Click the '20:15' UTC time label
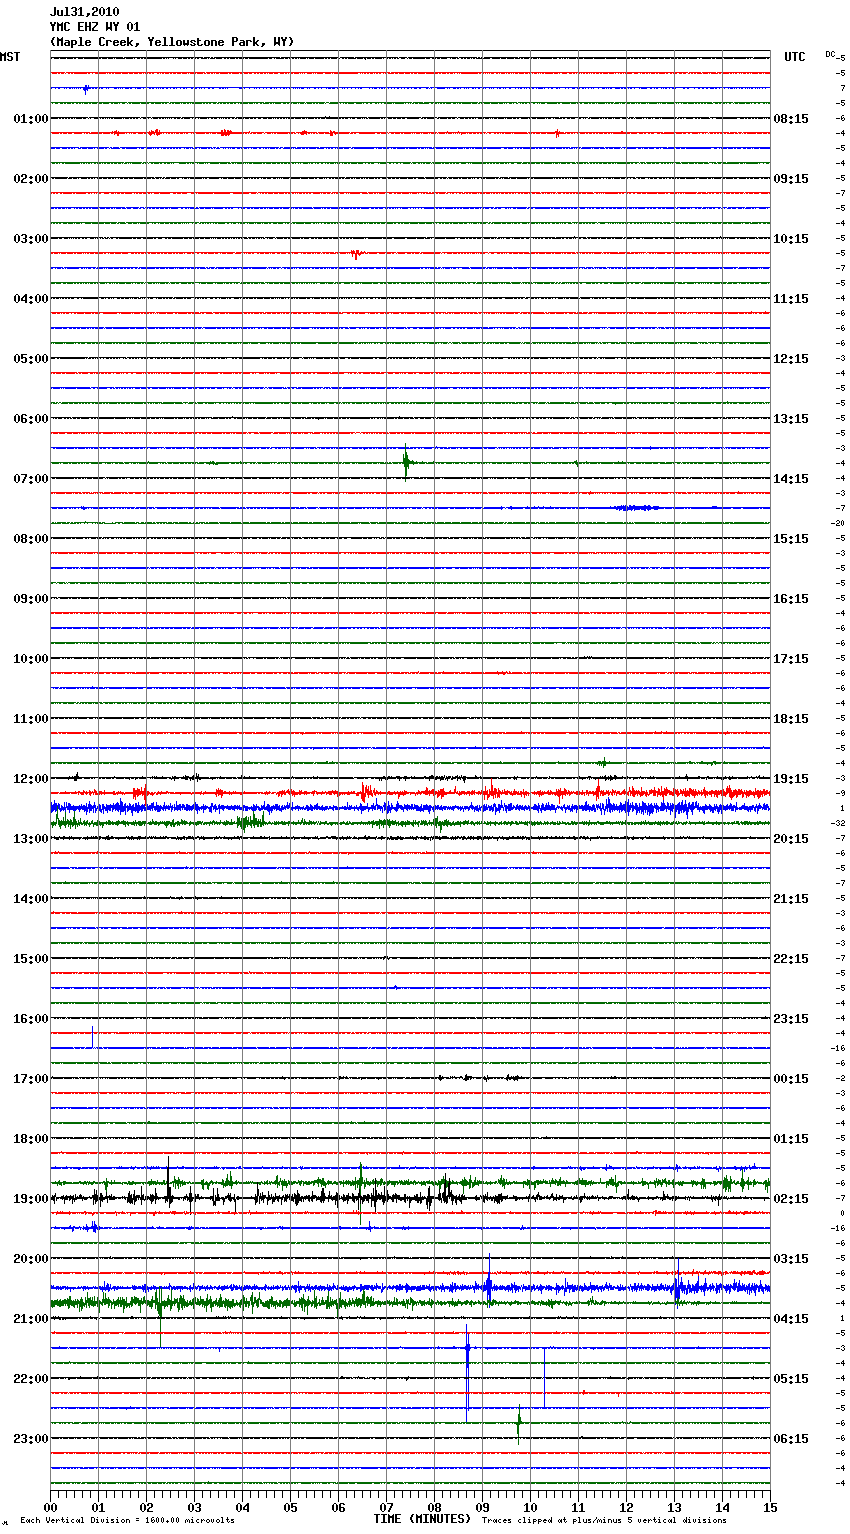The height and width of the screenshot is (1534, 850). (791, 839)
